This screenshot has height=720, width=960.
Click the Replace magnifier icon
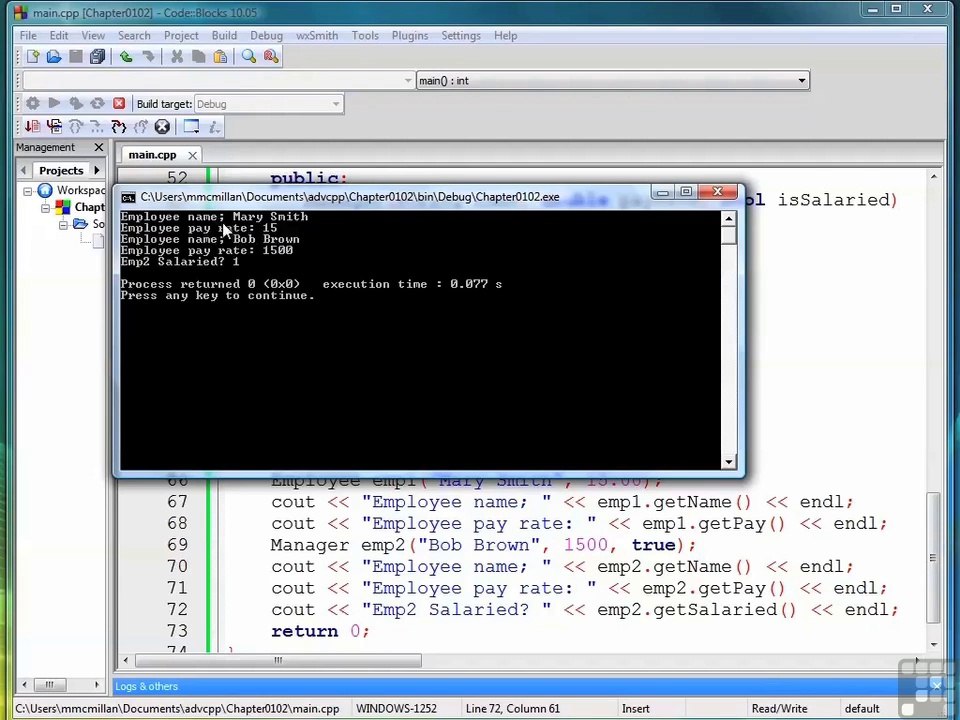click(x=271, y=57)
